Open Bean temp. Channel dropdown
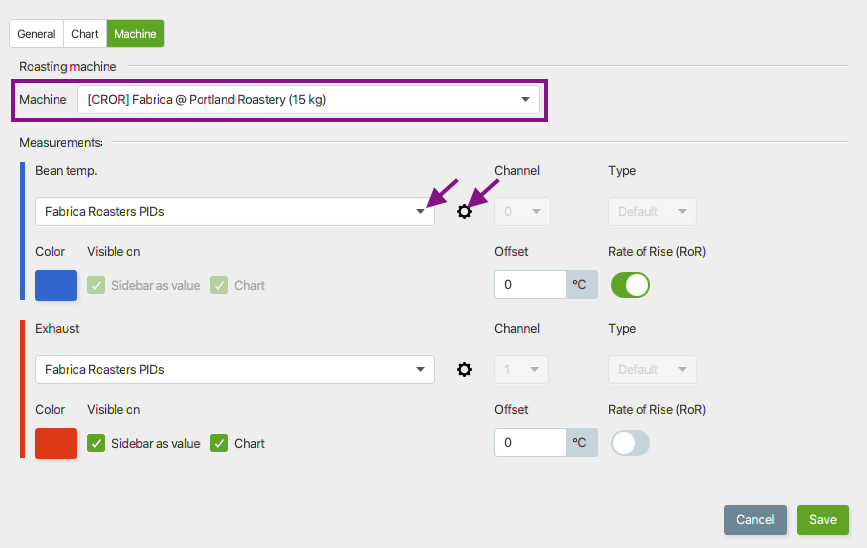The image size is (867, 548). pos(522,211)
